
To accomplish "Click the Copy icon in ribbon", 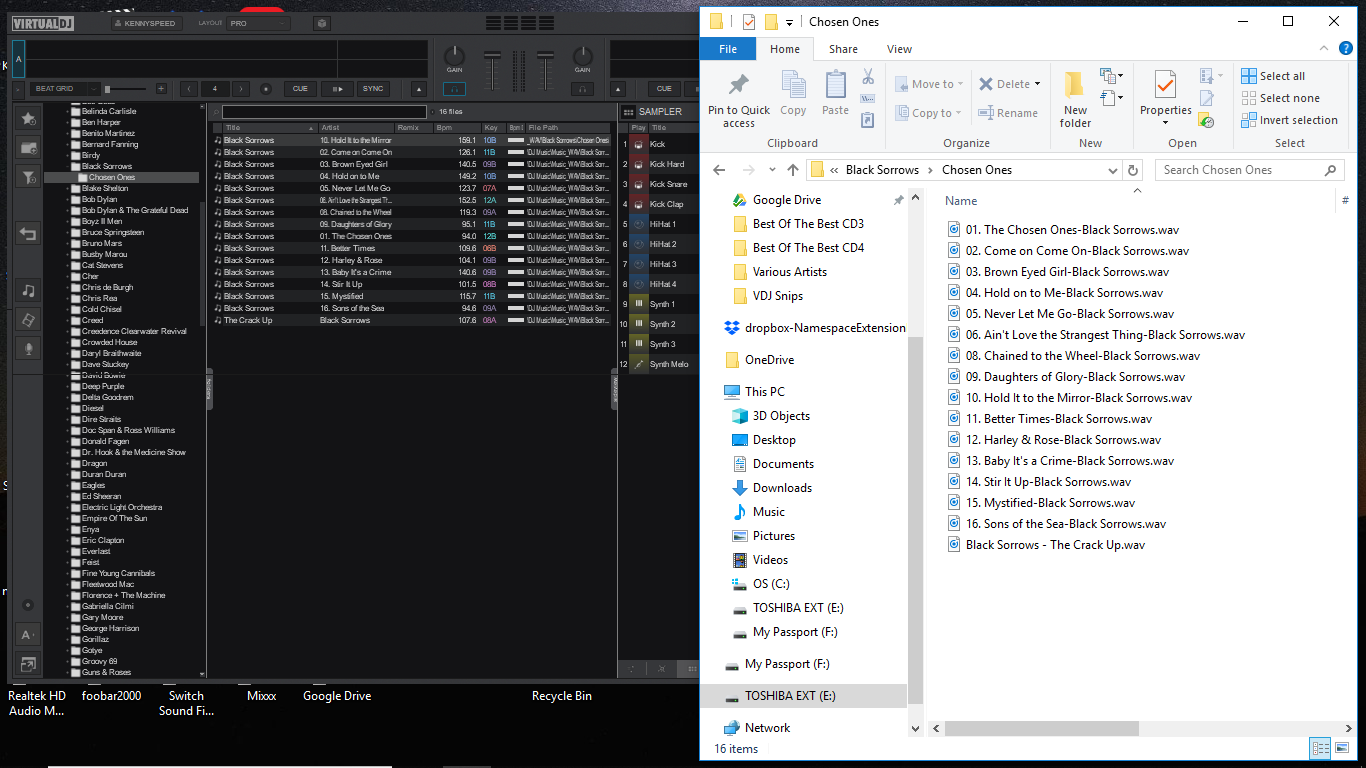I will click(x=793, y=85).
